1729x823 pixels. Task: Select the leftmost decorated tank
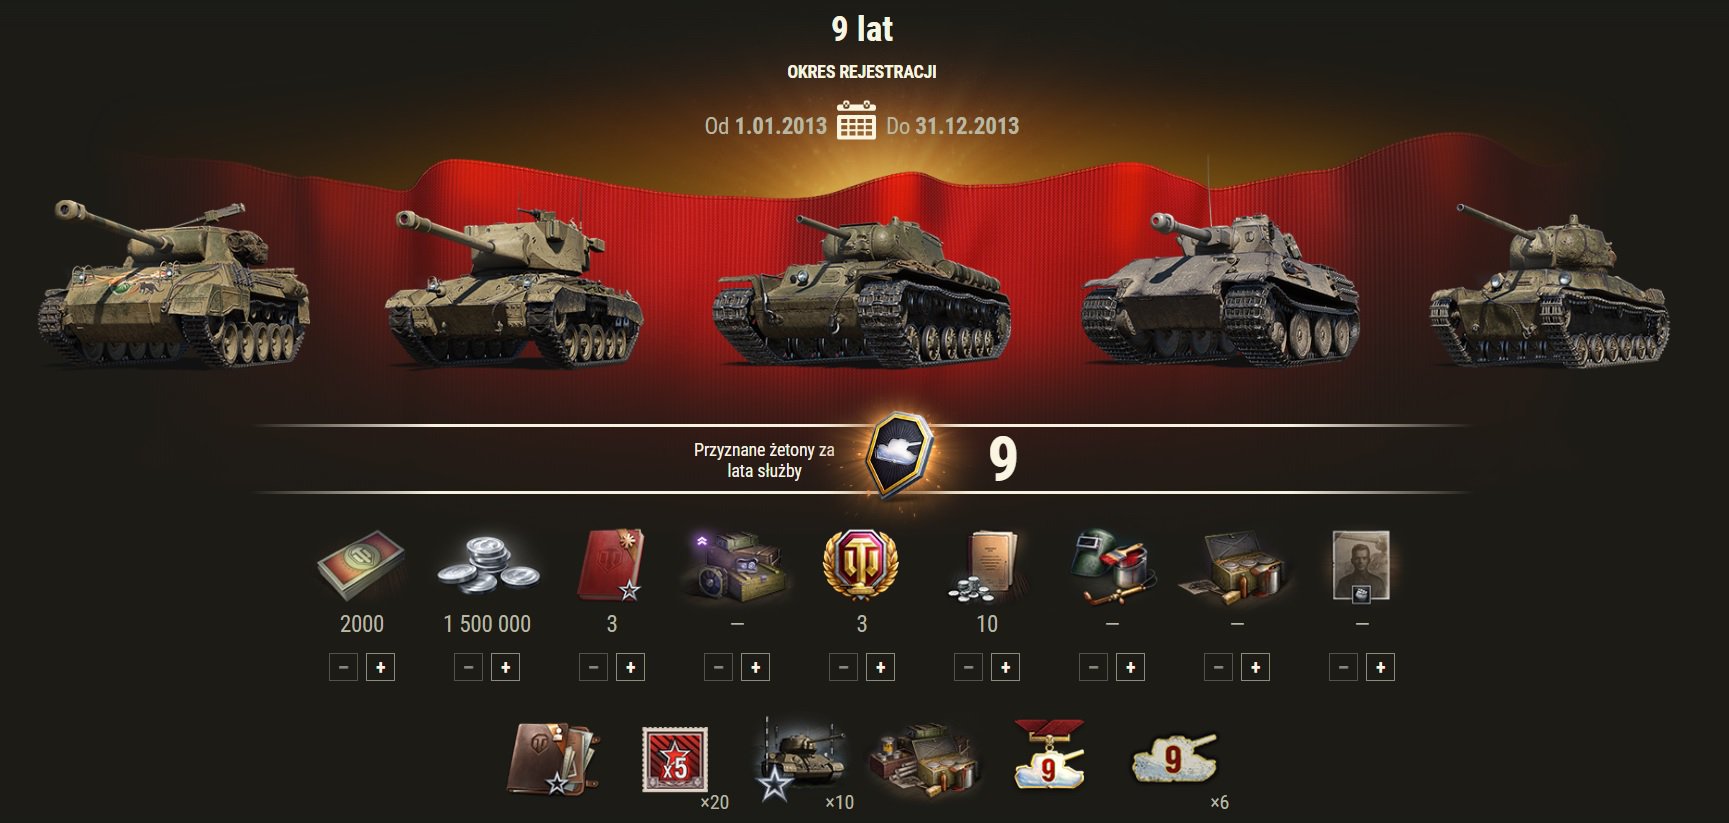(173, 284)
